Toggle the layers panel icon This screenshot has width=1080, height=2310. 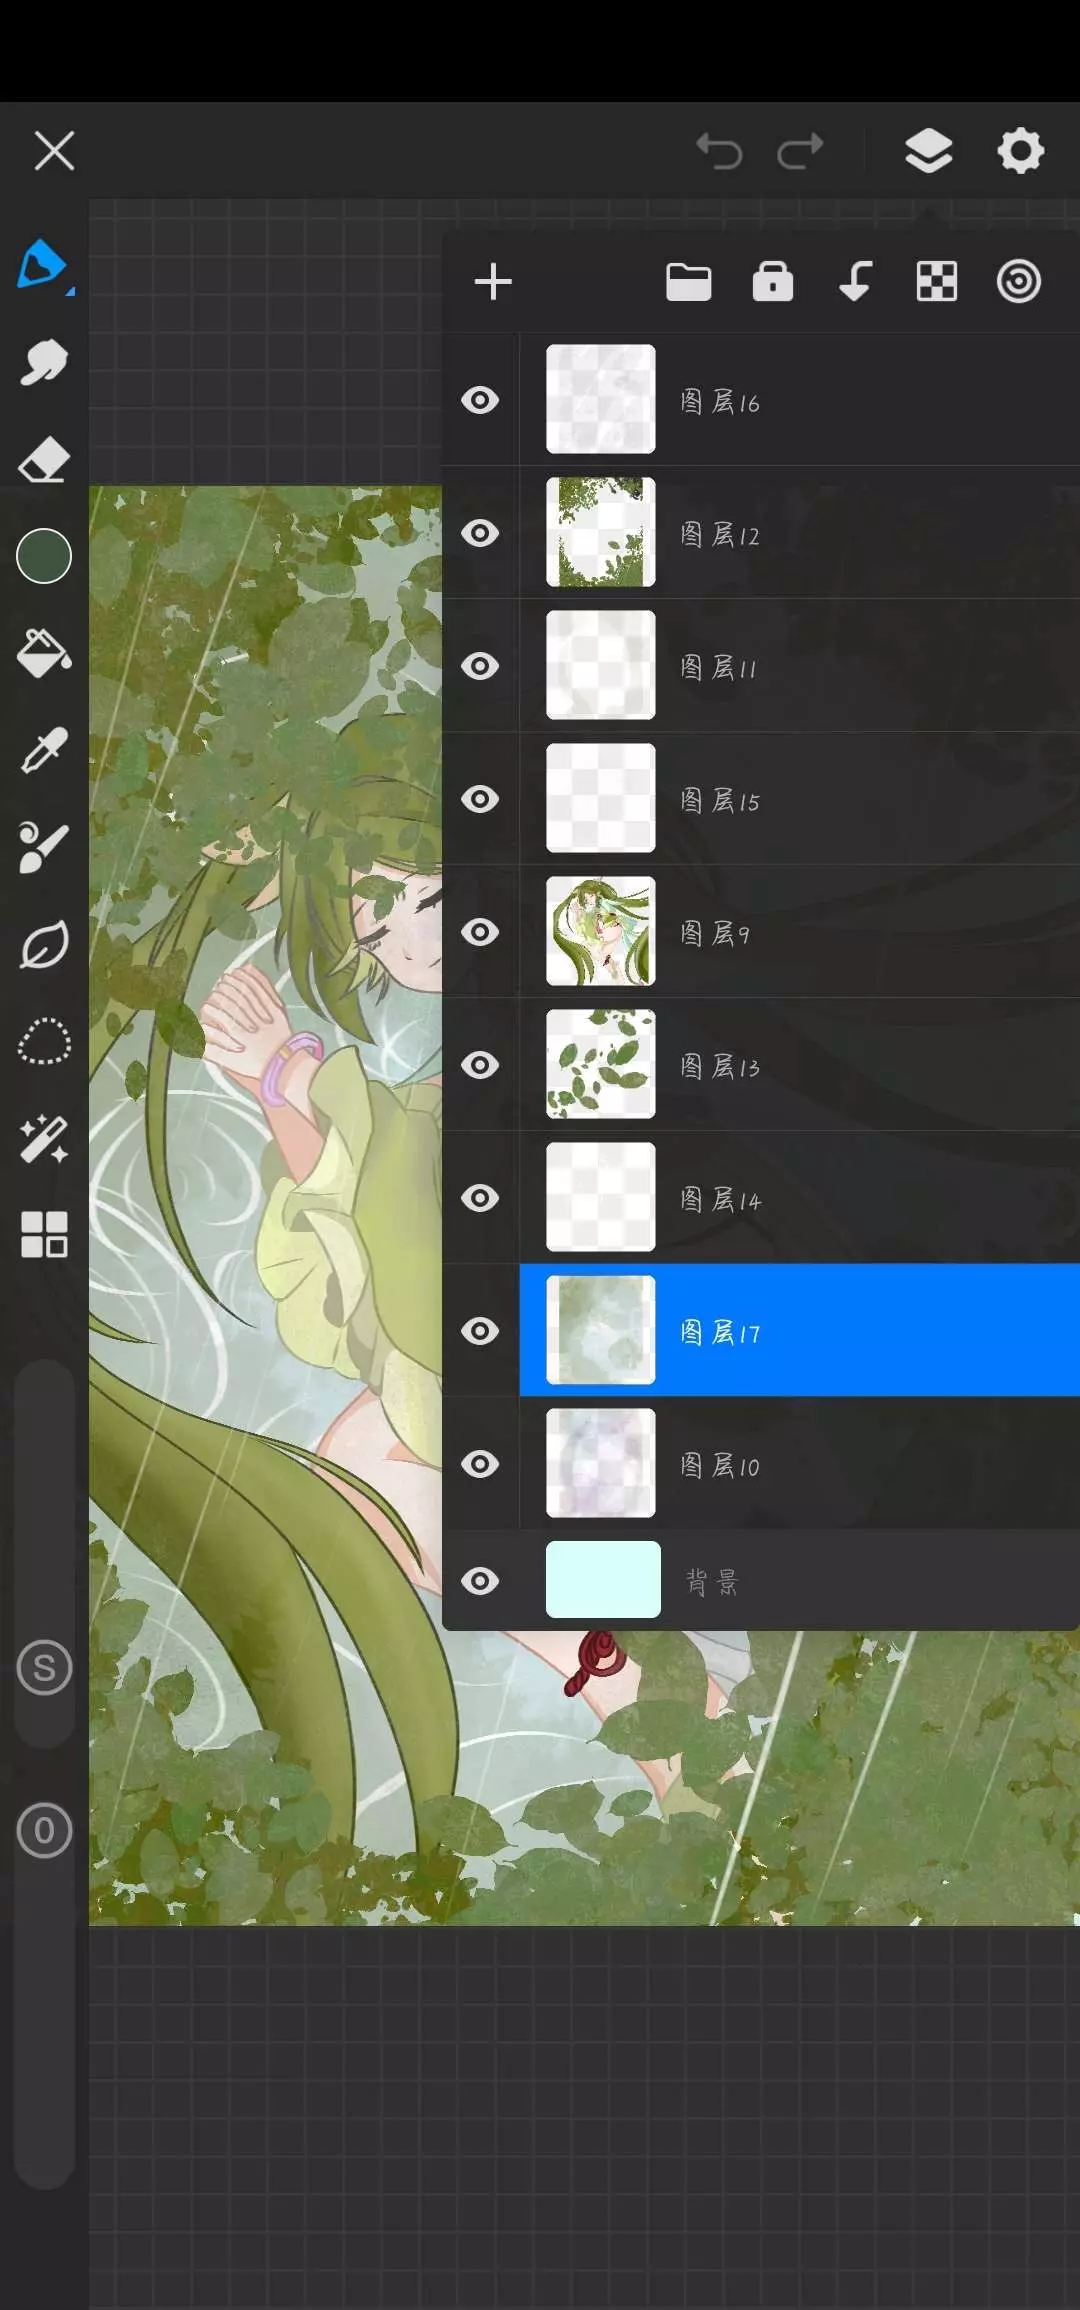(929, 151)
